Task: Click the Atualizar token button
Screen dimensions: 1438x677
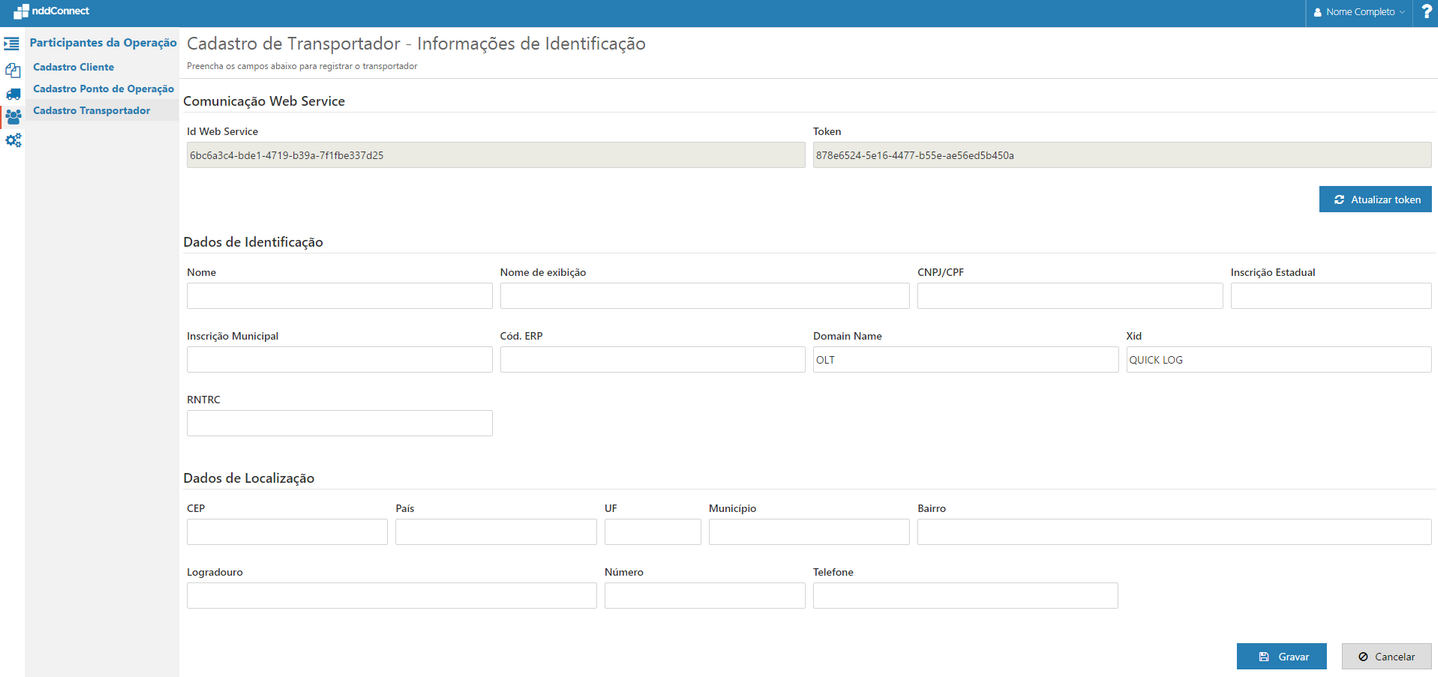Action: click(x=1375, y=199)
